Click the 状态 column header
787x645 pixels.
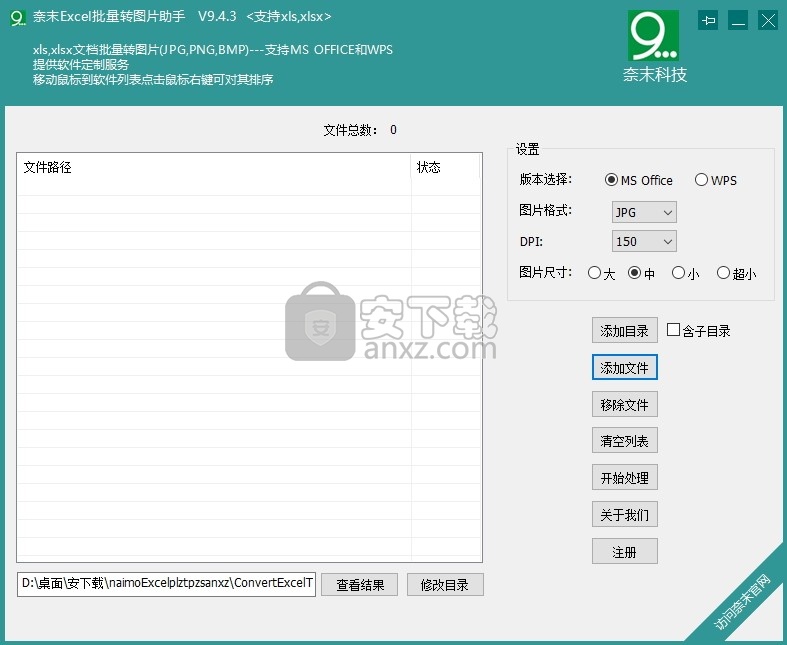click(x=446, y=167)
